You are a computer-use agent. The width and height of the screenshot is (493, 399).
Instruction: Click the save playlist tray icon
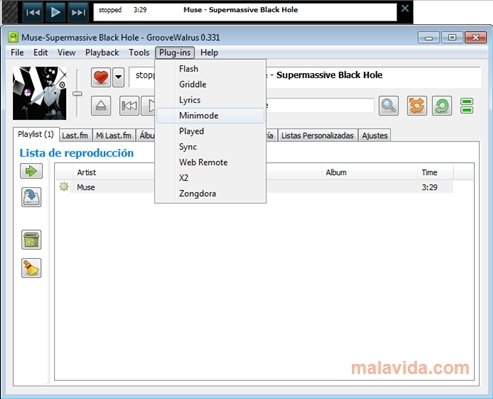click(x=31, y=197)
